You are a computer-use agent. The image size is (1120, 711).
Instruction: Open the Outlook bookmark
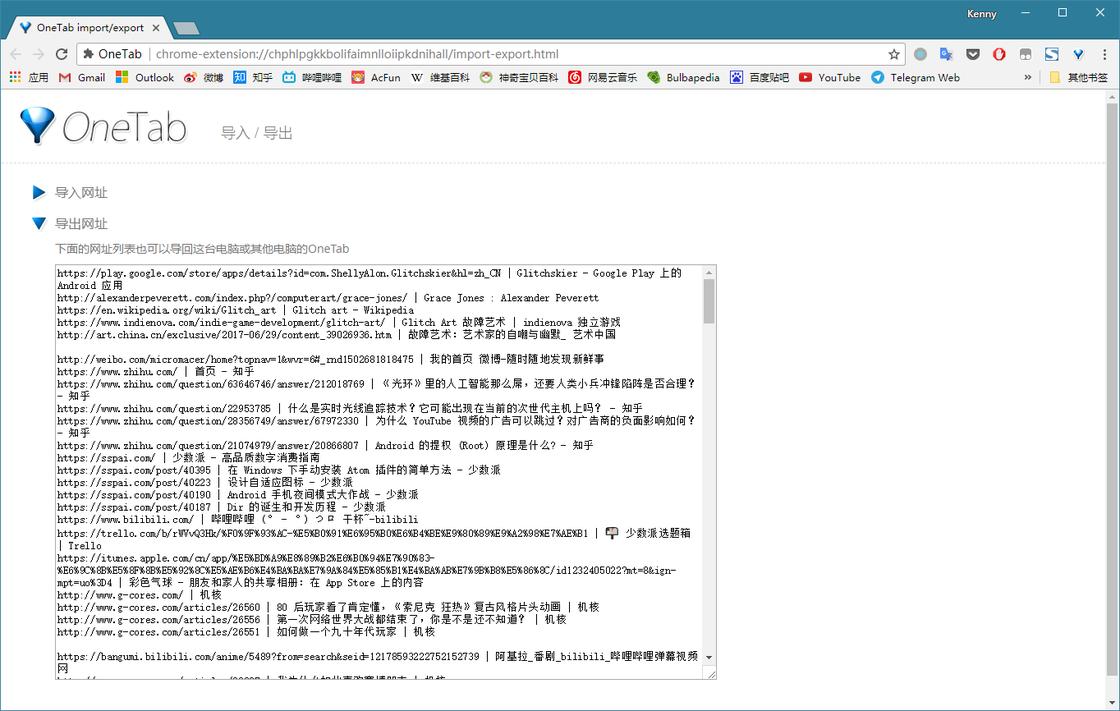[x=144, y=77]
